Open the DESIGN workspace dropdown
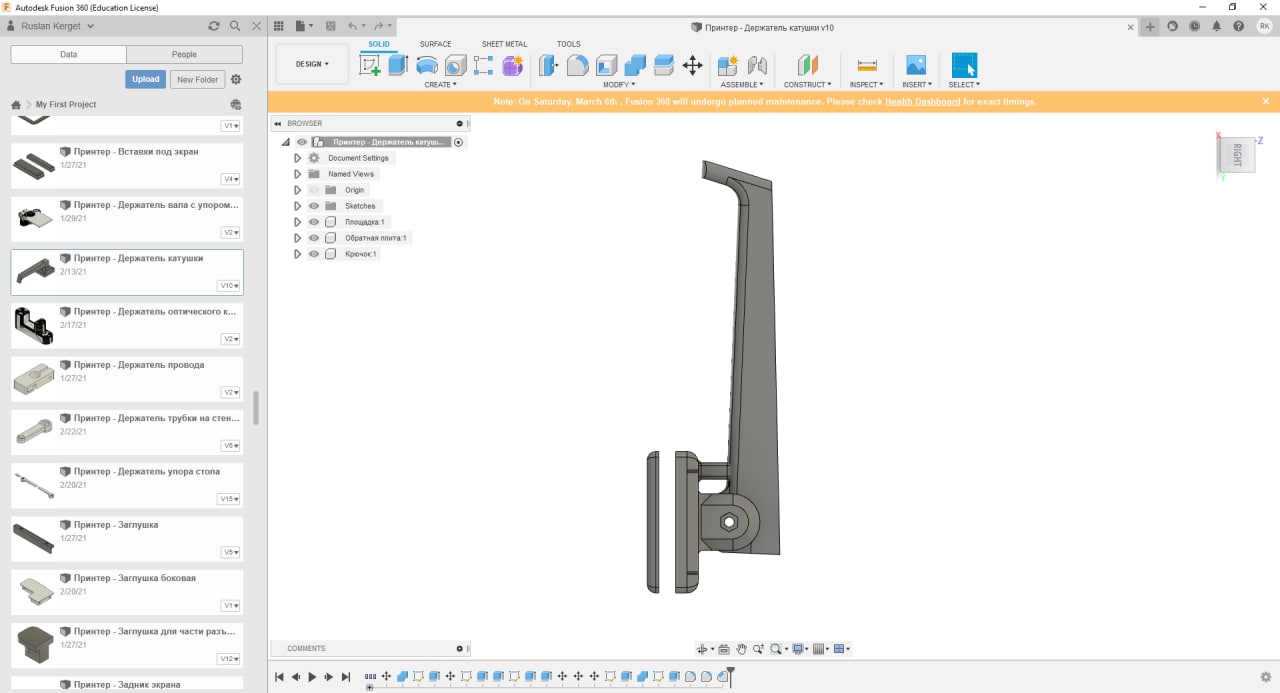 [x=312, y=64]
